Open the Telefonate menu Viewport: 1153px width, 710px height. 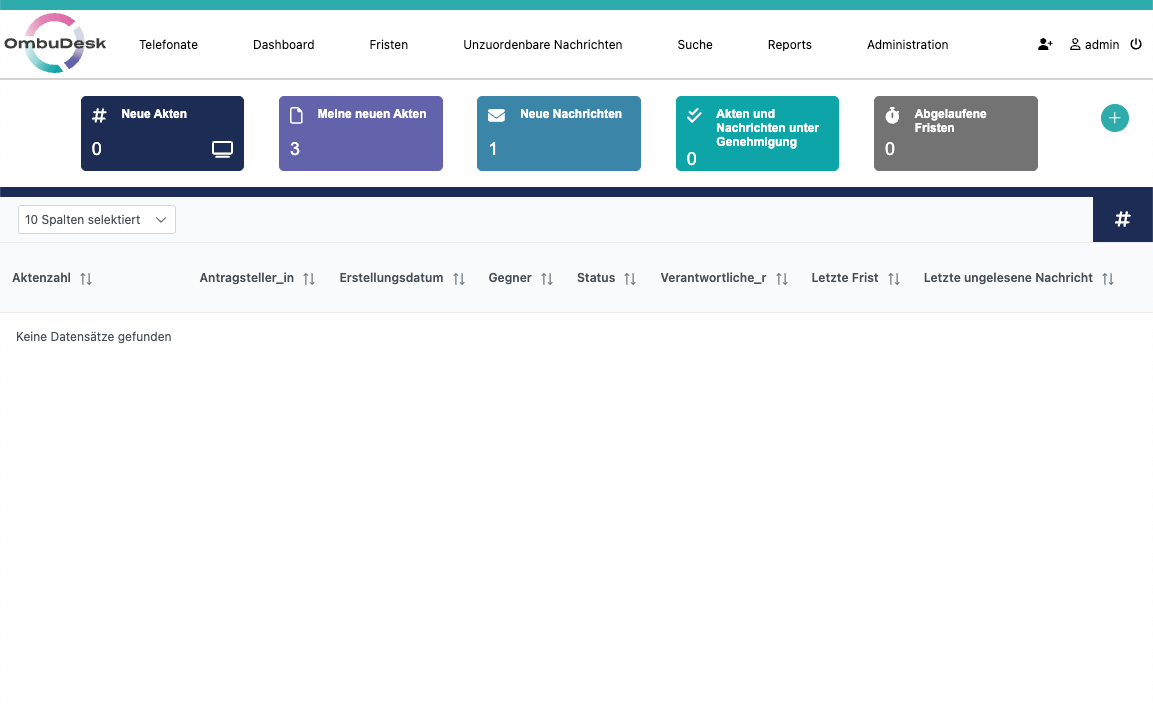[168, 45]
